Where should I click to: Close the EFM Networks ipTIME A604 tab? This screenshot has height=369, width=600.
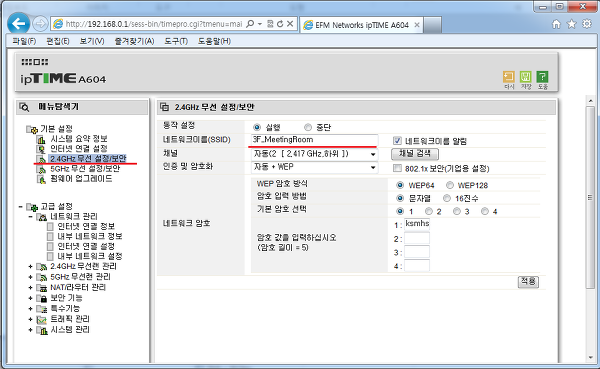point(417,25)
